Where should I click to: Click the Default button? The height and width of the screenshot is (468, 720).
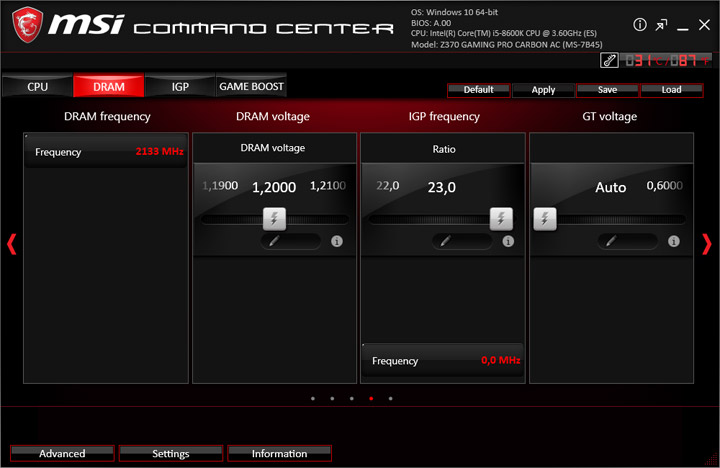tap(478, 90)
